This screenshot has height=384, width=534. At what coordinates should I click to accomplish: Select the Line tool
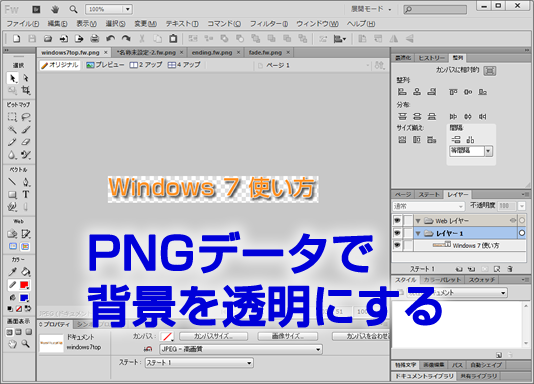12,182
